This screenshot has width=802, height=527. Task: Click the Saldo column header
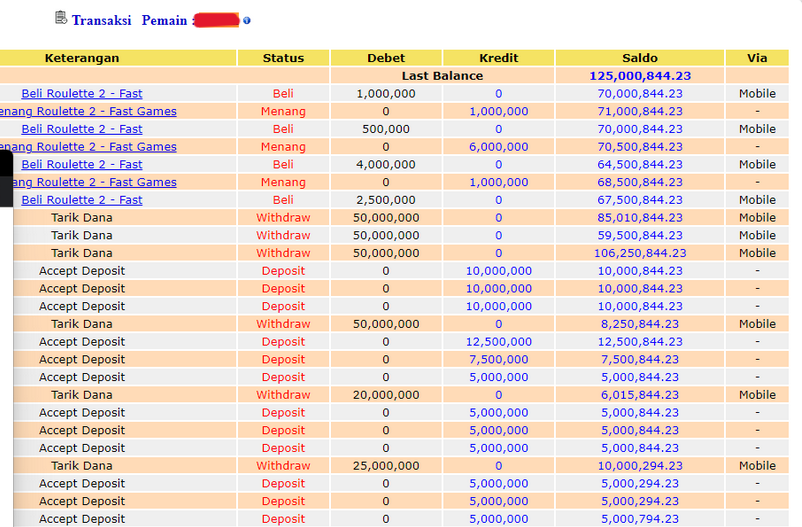click(640, 58)
